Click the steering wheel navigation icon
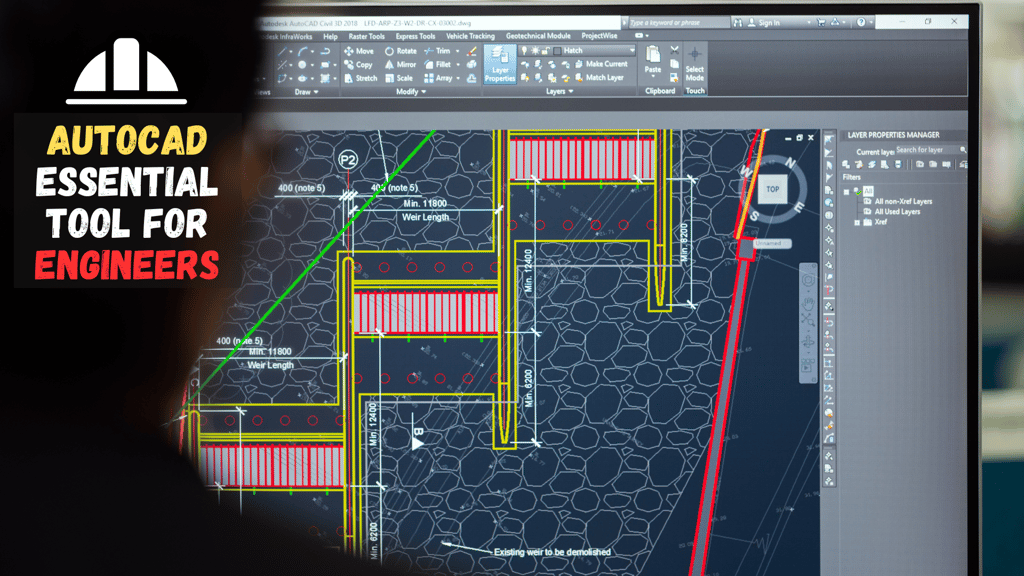1024x576 pixels. click(x=808, y=281)
